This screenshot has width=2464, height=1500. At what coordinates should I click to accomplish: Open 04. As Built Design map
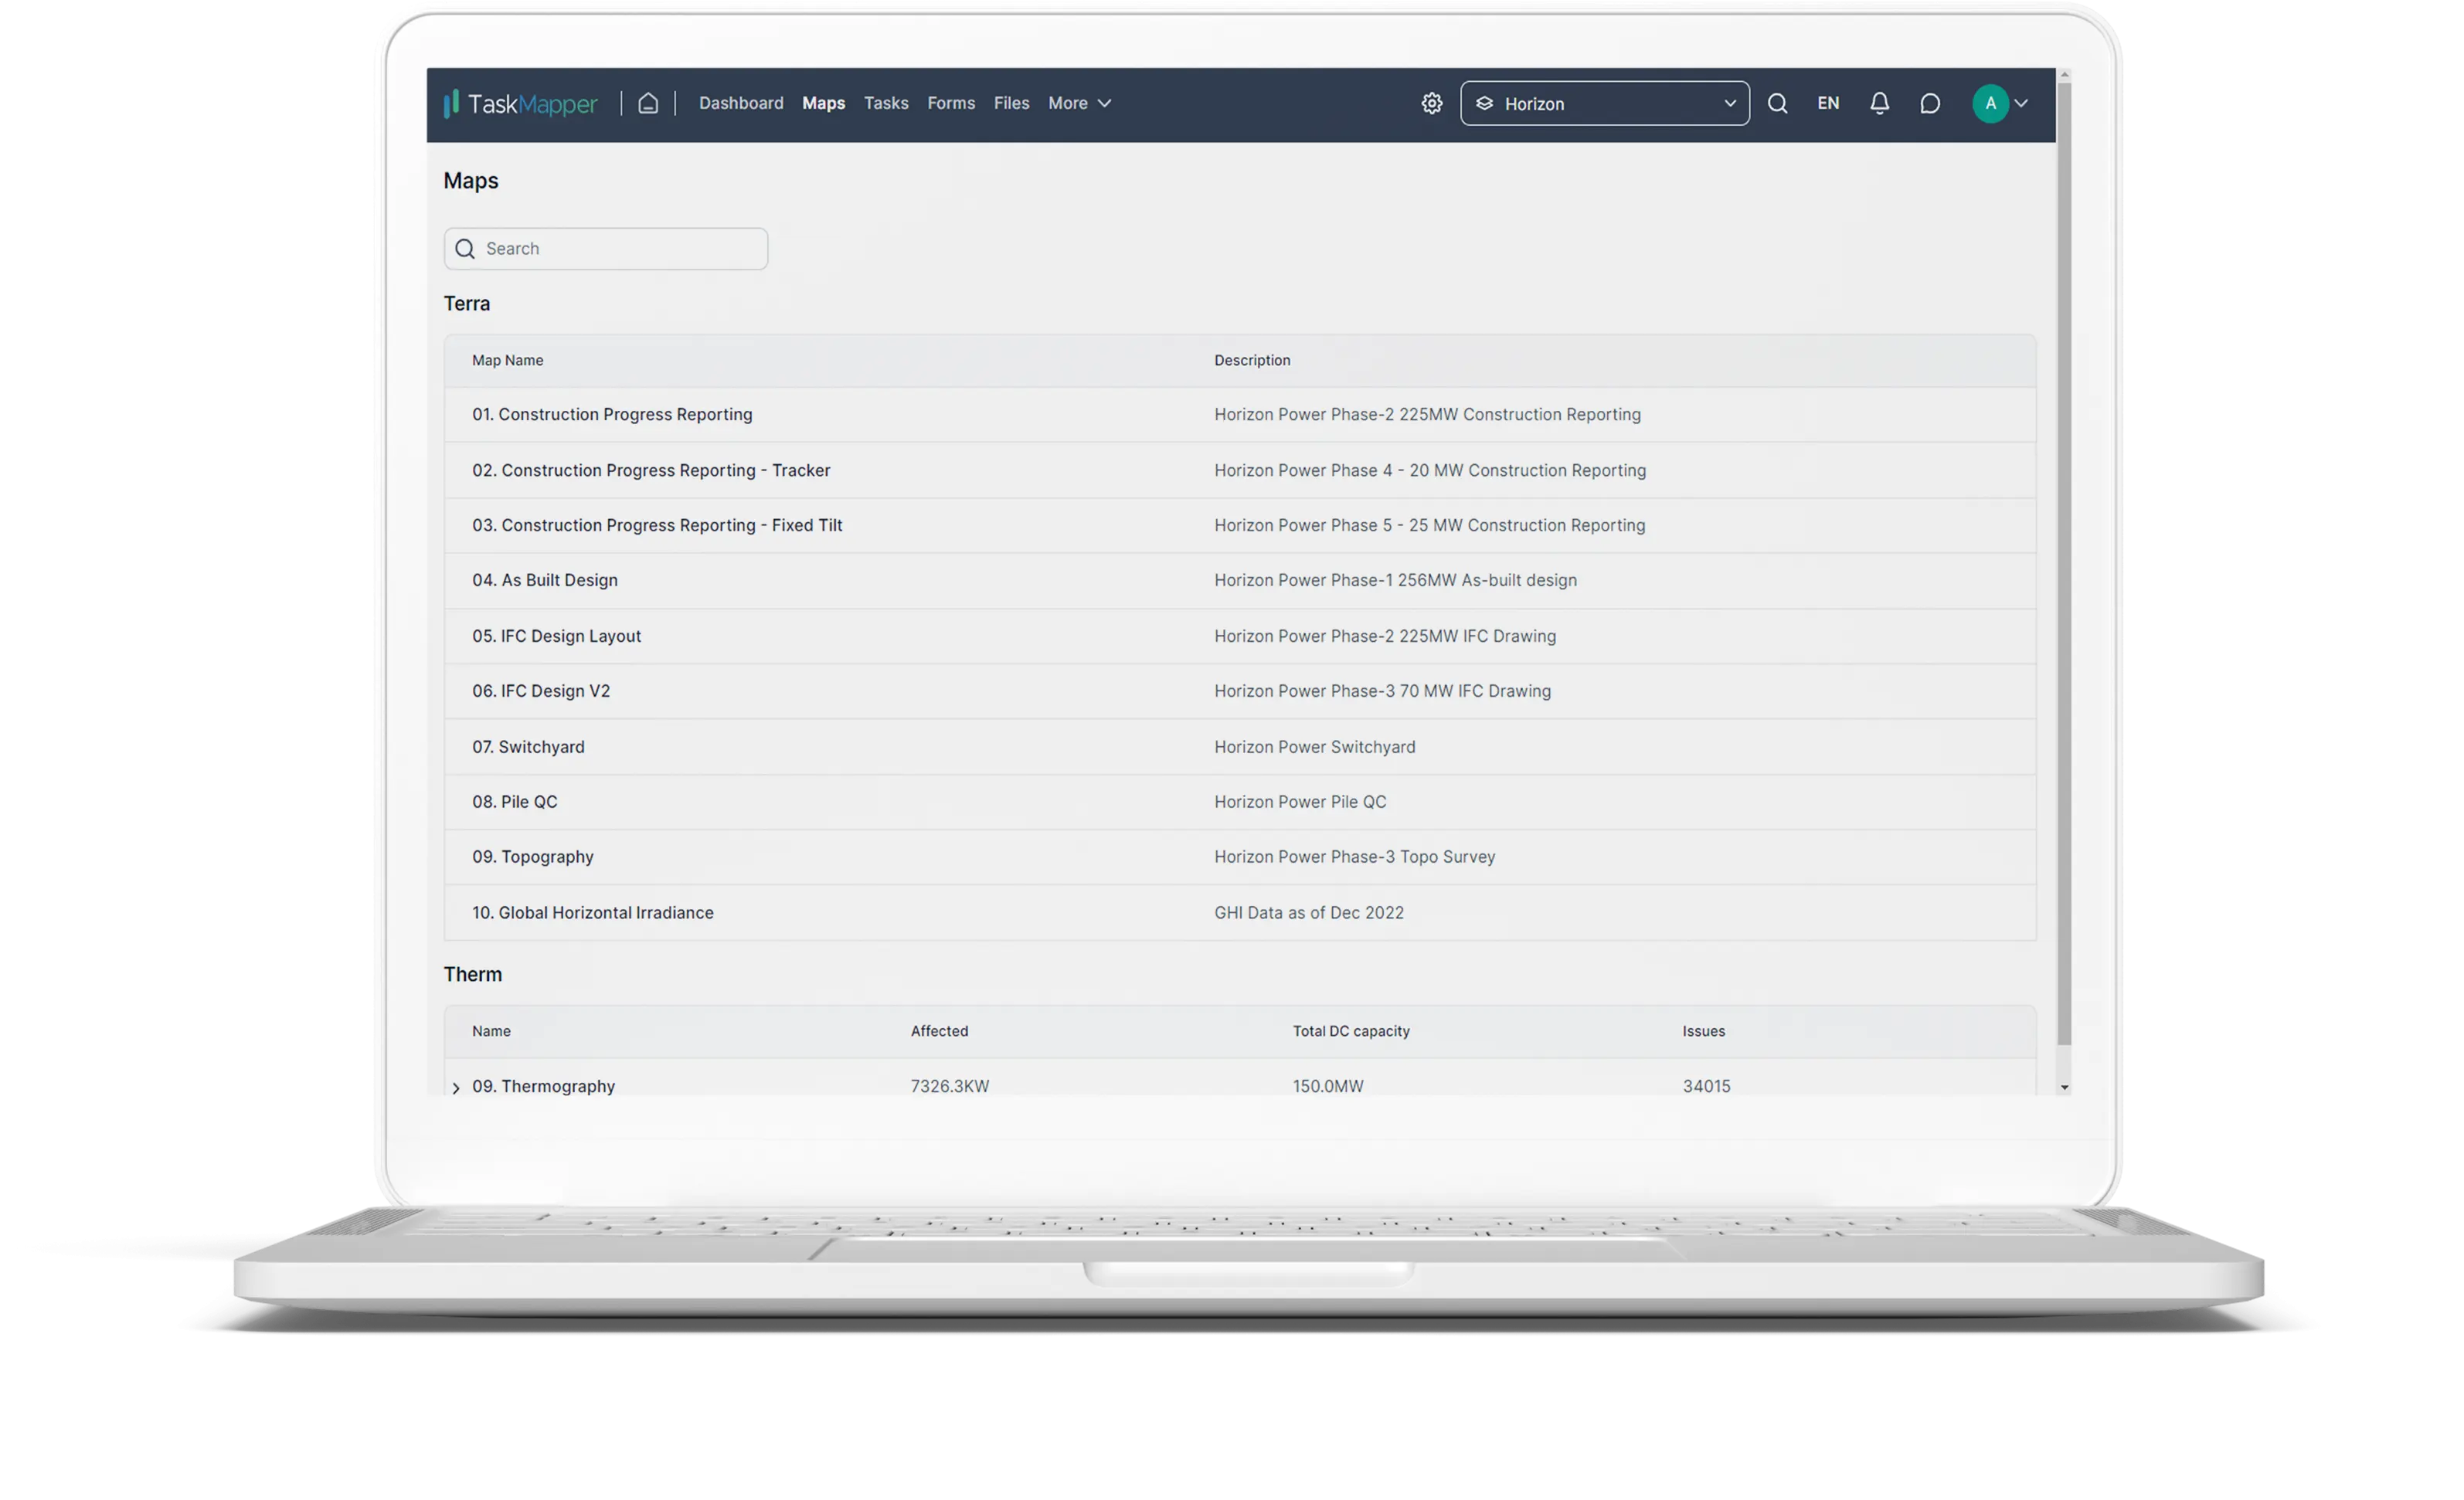[x=545, y=580]
